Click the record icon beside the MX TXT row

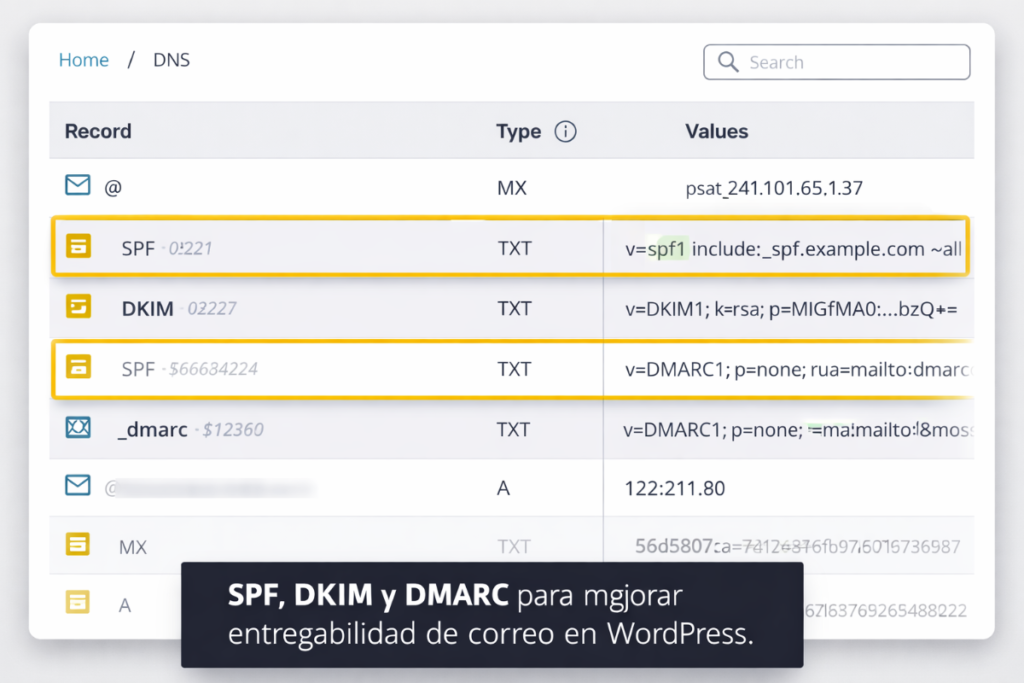78,546
